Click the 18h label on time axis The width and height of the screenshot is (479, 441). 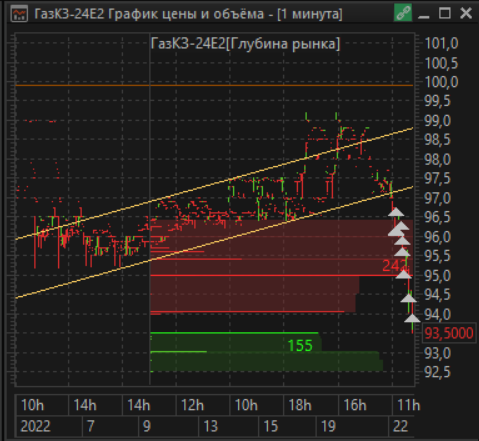300,405
